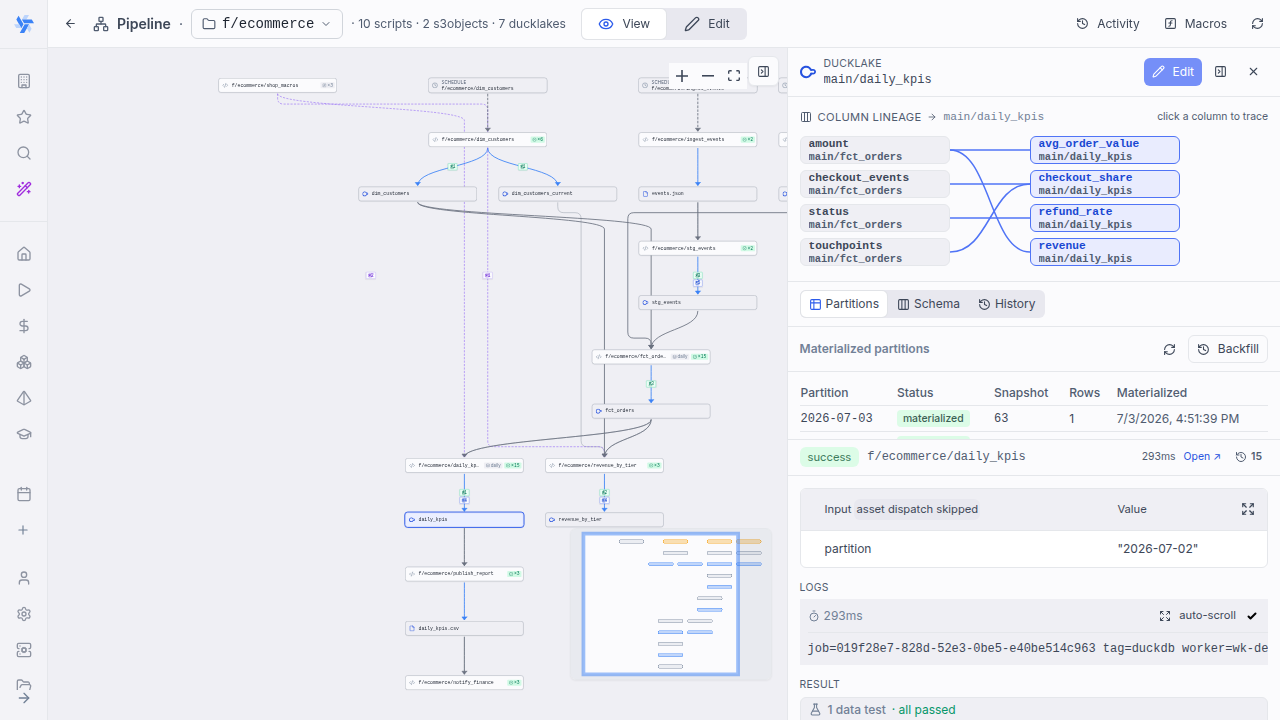
Task: Zoom in on the pipeline graph
Action: [x=682, y=76]
